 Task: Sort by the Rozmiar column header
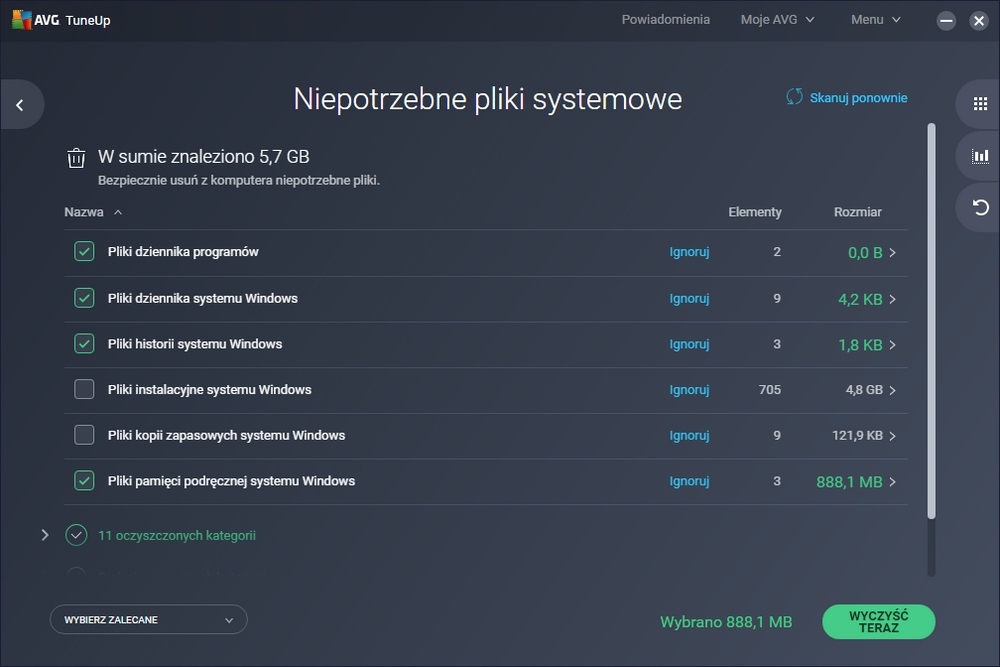tap(858, 212)
